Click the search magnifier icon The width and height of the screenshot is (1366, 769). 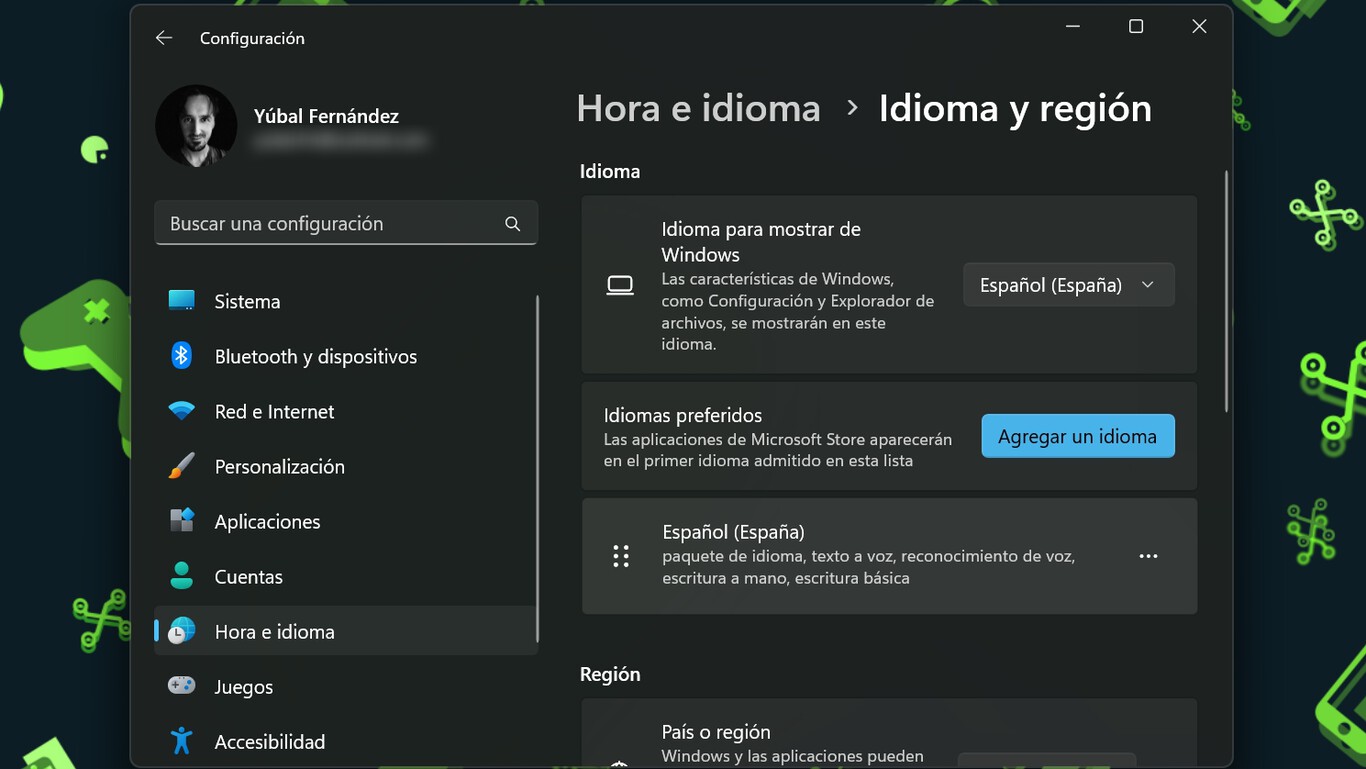[512, 223]
